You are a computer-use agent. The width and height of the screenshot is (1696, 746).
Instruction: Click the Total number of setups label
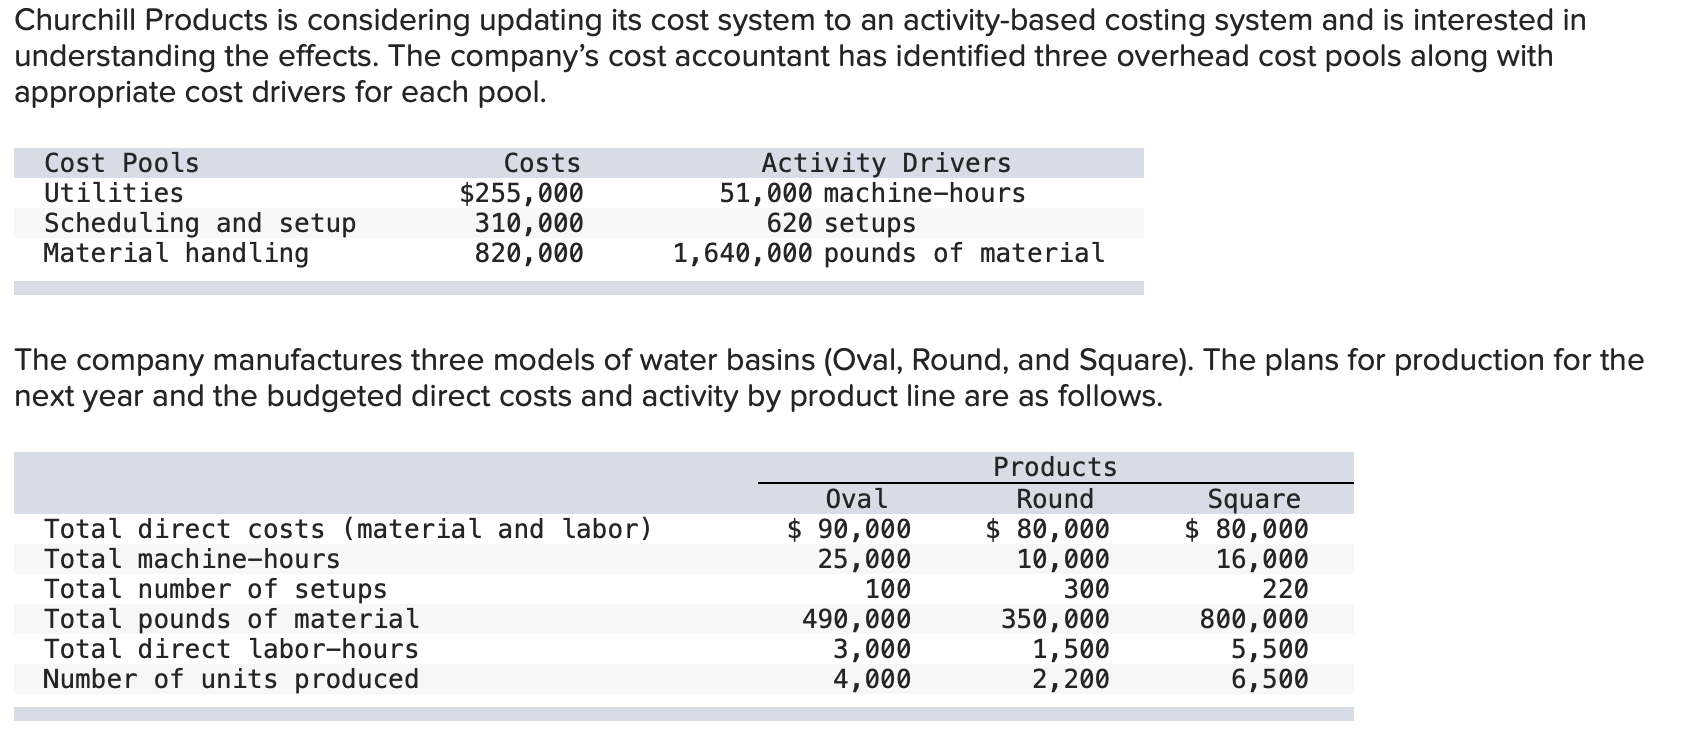pyautogui.click(x=215, y=589)
